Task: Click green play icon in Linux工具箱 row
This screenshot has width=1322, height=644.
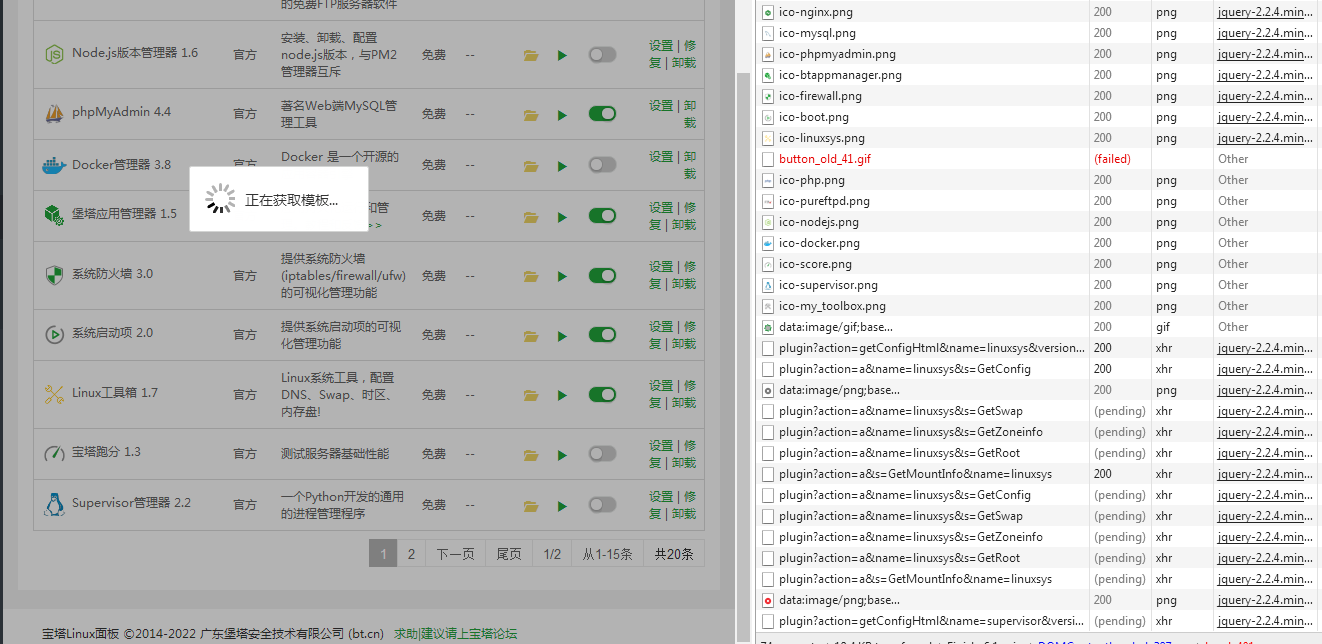Action: tap(562, 395)
